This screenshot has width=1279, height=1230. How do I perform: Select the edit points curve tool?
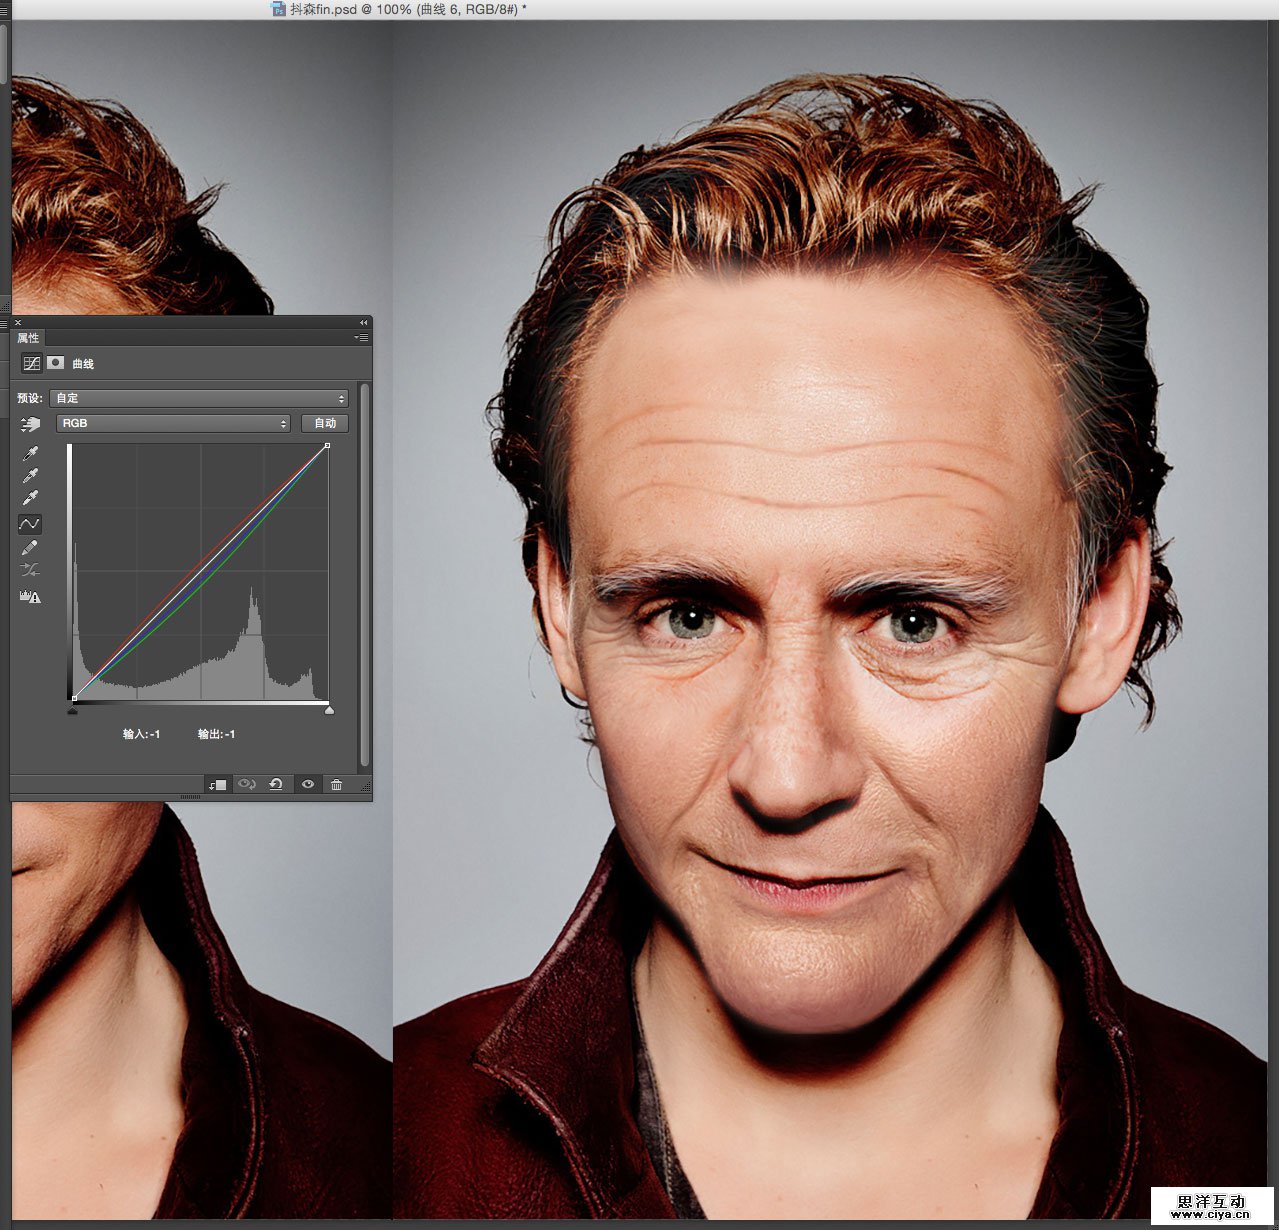(x=30, y=524)
